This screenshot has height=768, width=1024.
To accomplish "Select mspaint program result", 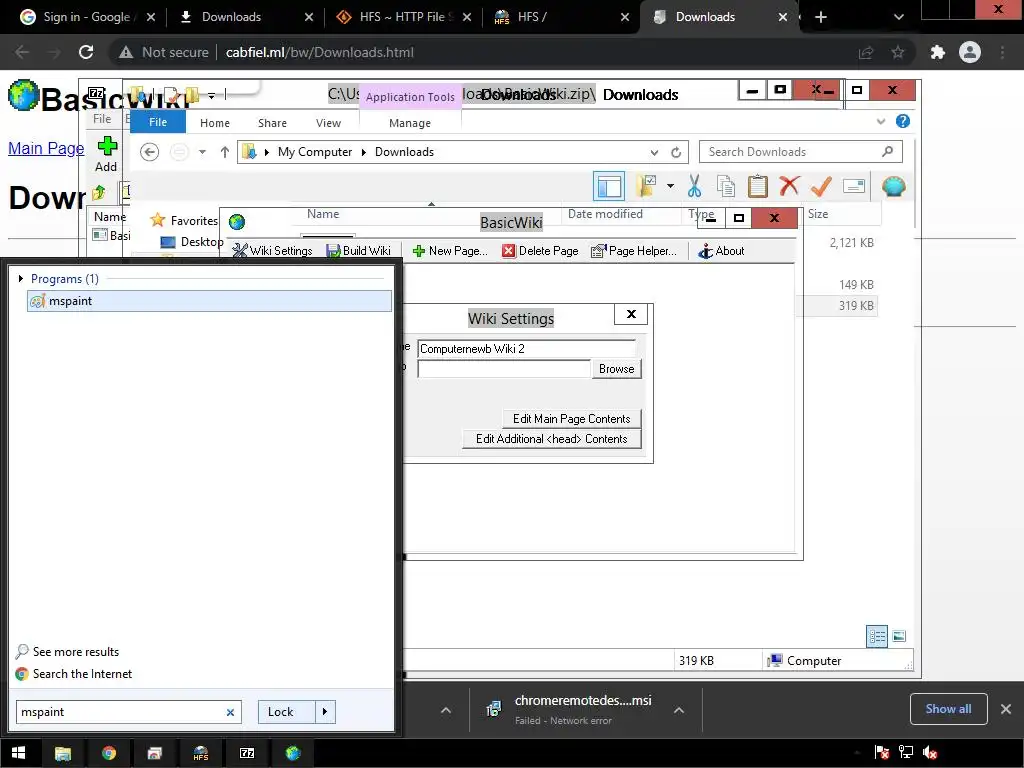I will tap(209, 301).
